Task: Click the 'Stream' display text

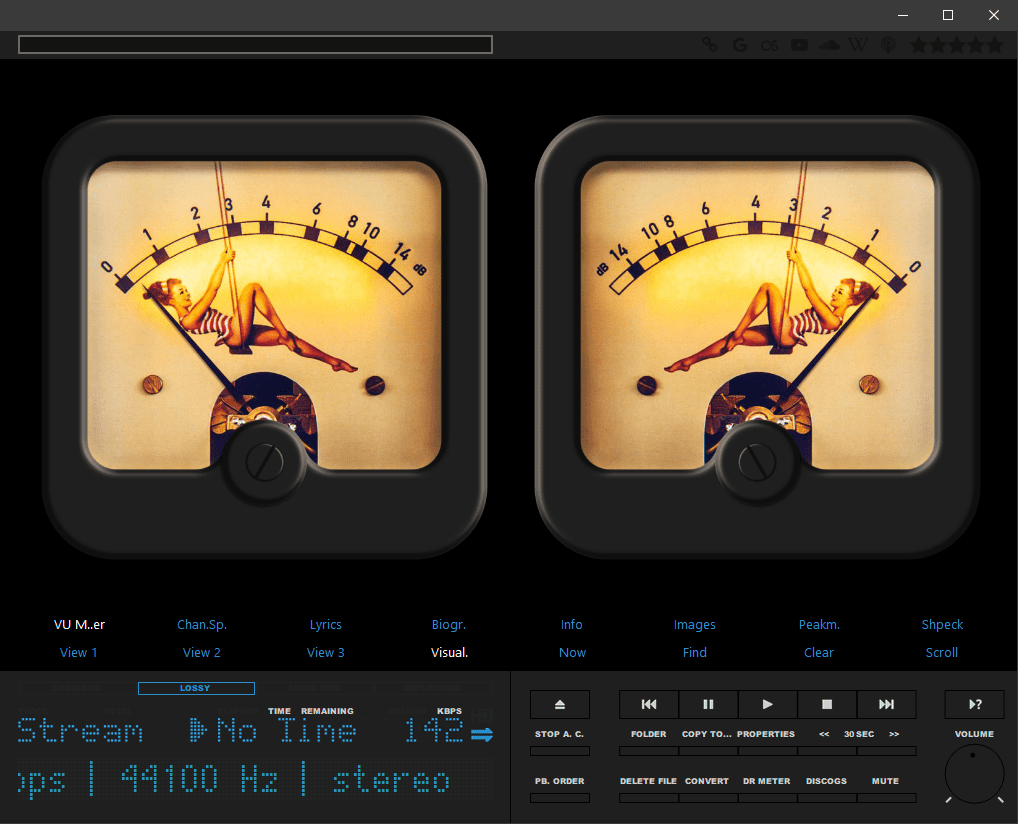Action: [x=80, y=731]
